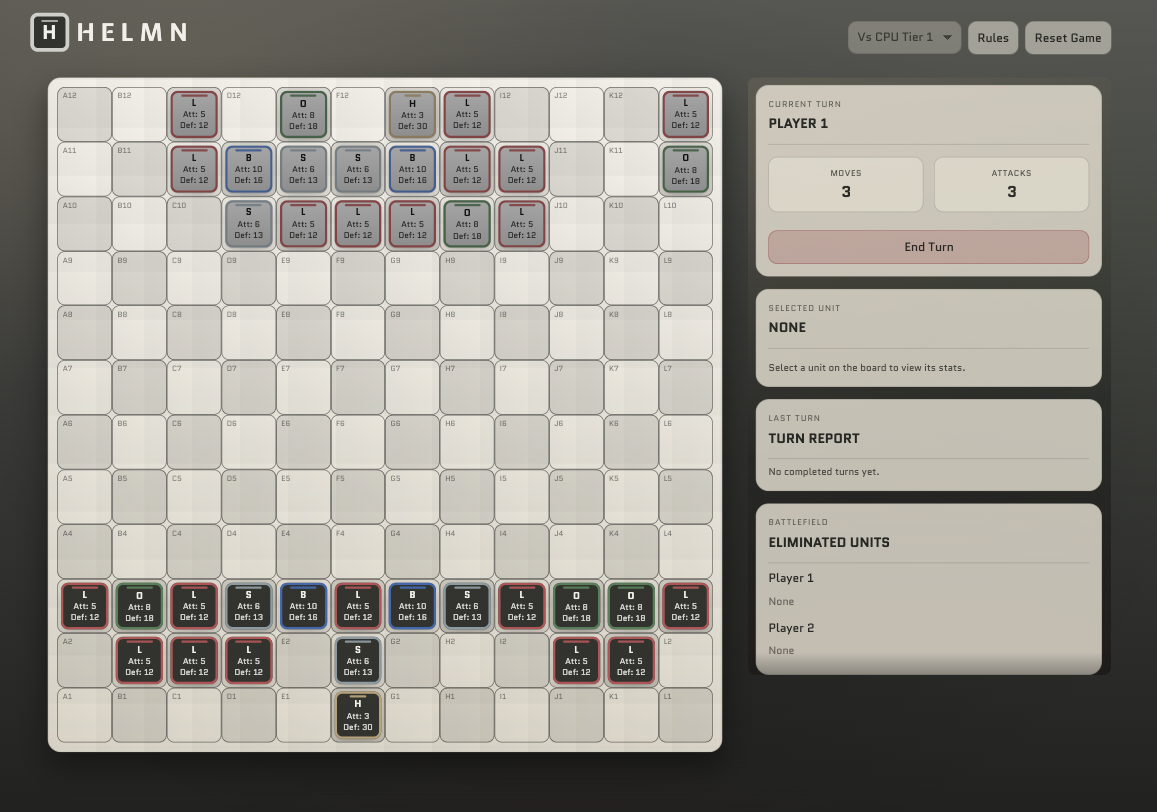The image size is (1157, 812).
Task: Select Player 1 L unit at L3
Action: (685, 606)
